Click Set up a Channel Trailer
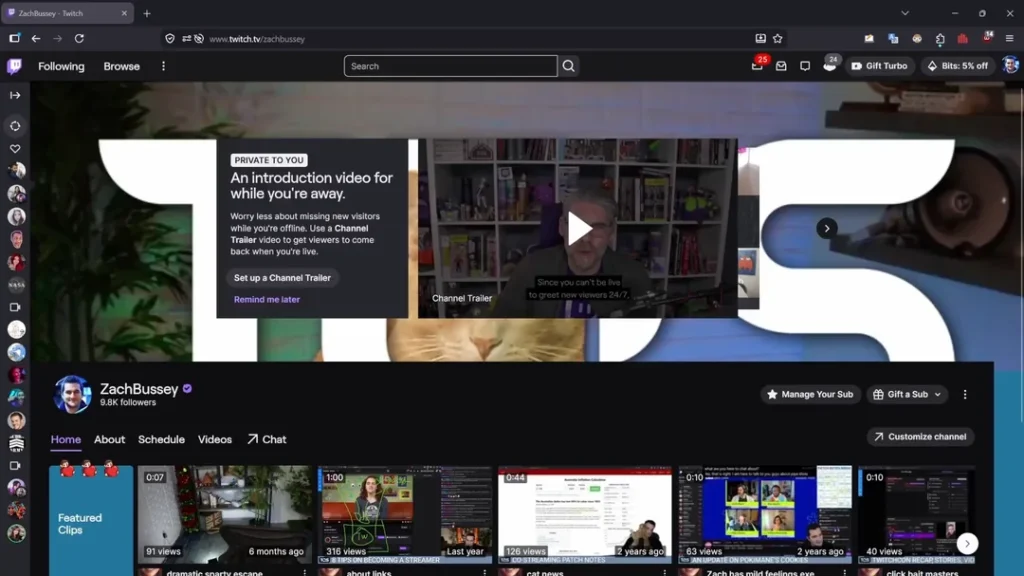Screen dimensions: 1024x576 282,278
